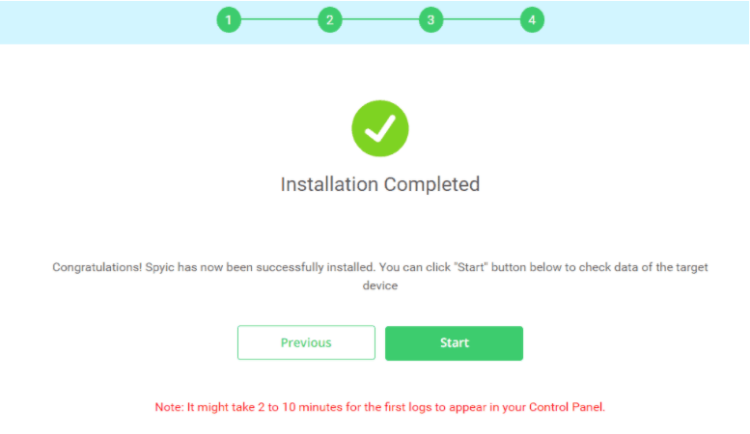Viewport: 750px width, 434px height.
Task: Click the quoted "Start" word in the paragraph
Action: [471, 267]
